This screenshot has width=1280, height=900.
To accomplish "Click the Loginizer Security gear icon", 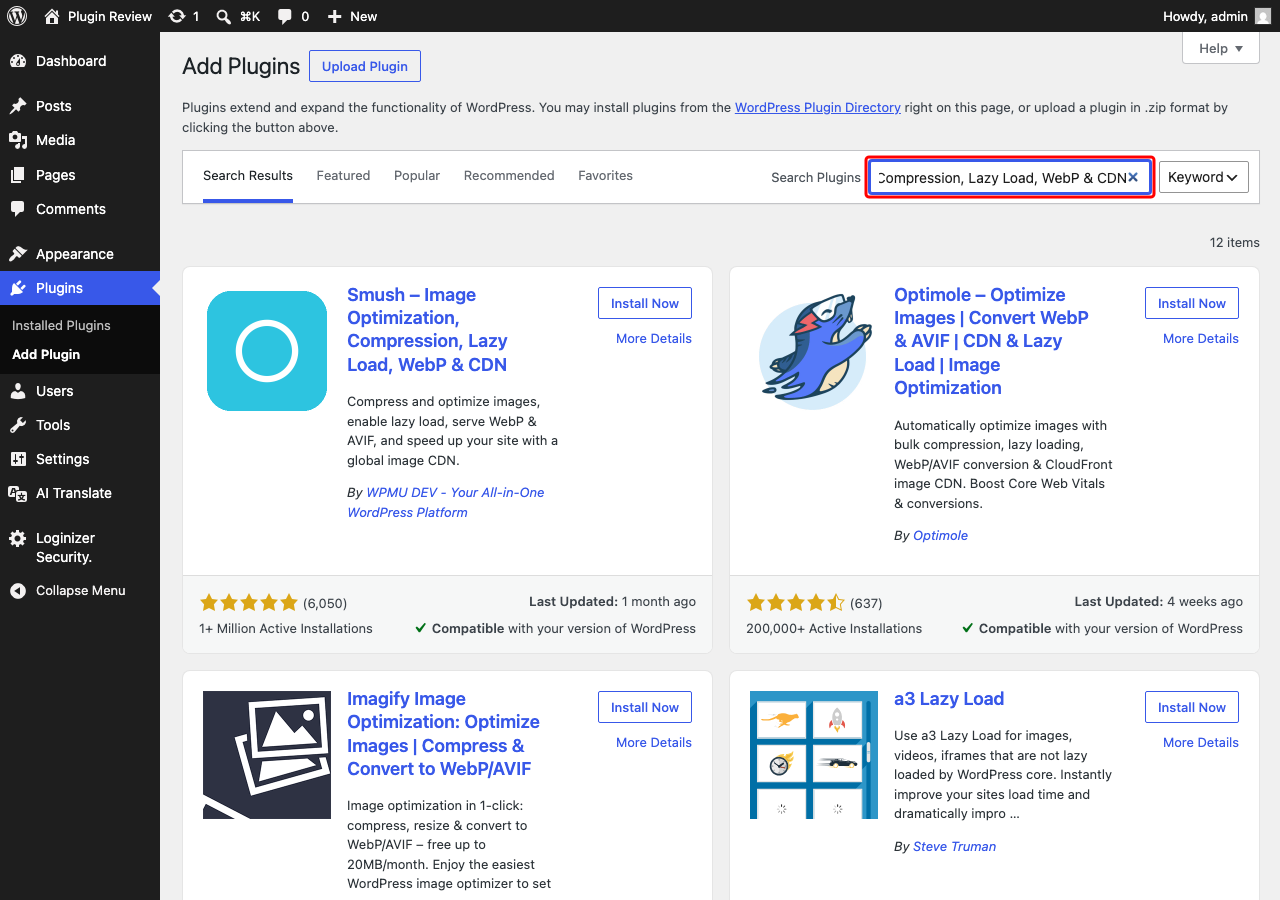I will pos(18,538).
